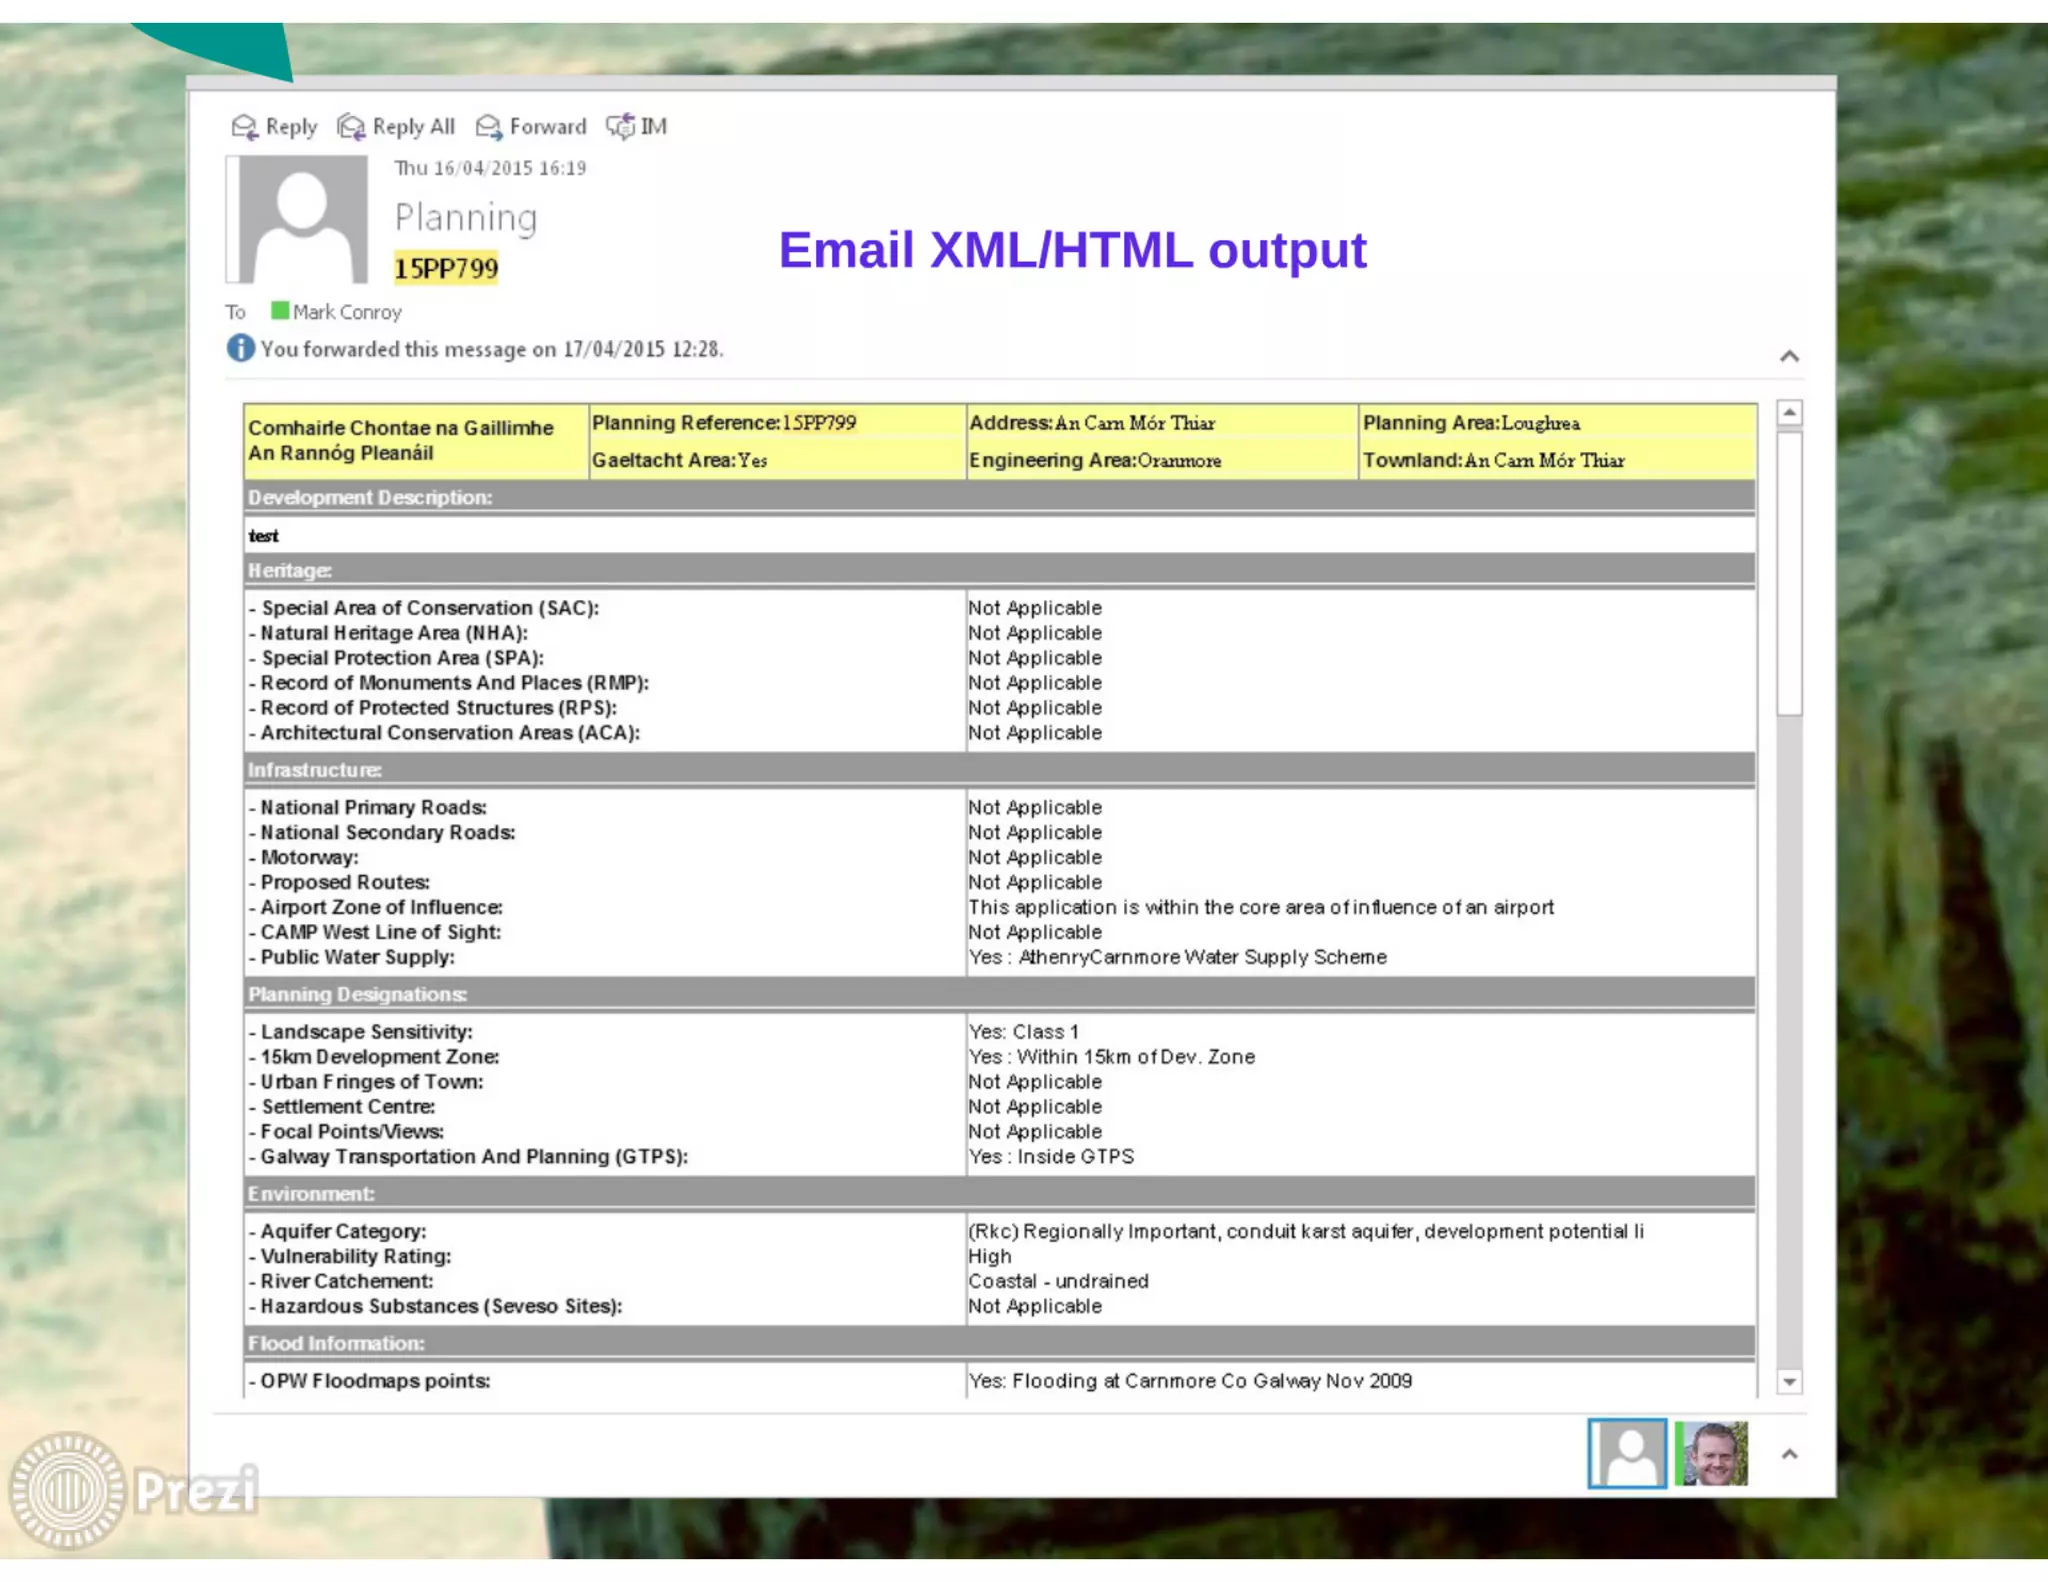Image resolution: width=2048 pixels, height=1582 pixels.
Task: Click the scroll up arrow of the message body
Action: click(1789, 412)
